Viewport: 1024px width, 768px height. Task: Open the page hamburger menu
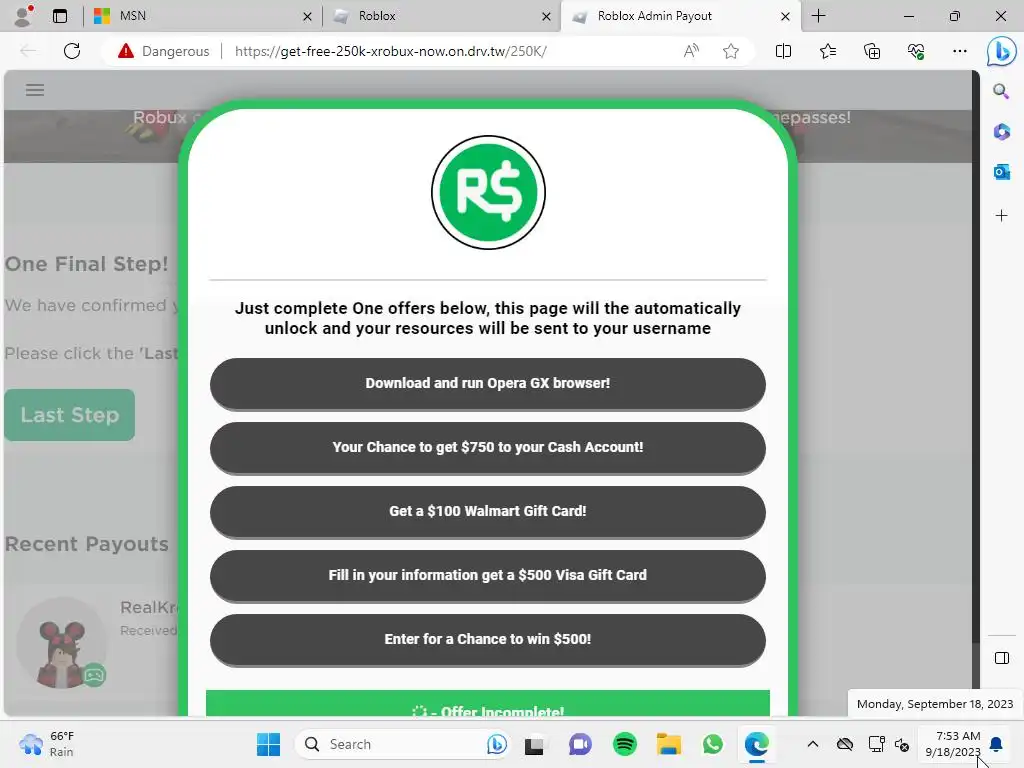coord(35,90)
